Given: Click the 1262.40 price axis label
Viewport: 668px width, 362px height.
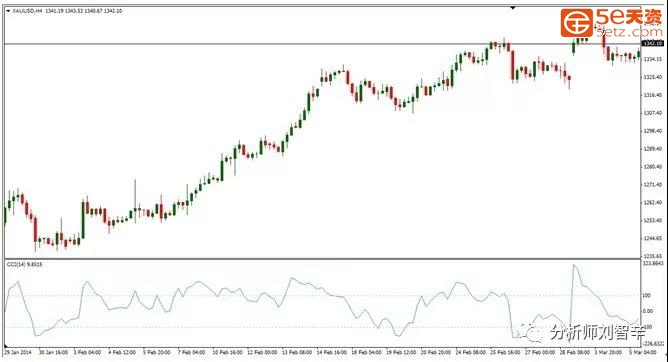Looking at the screenshot, I should click(653, 202).
